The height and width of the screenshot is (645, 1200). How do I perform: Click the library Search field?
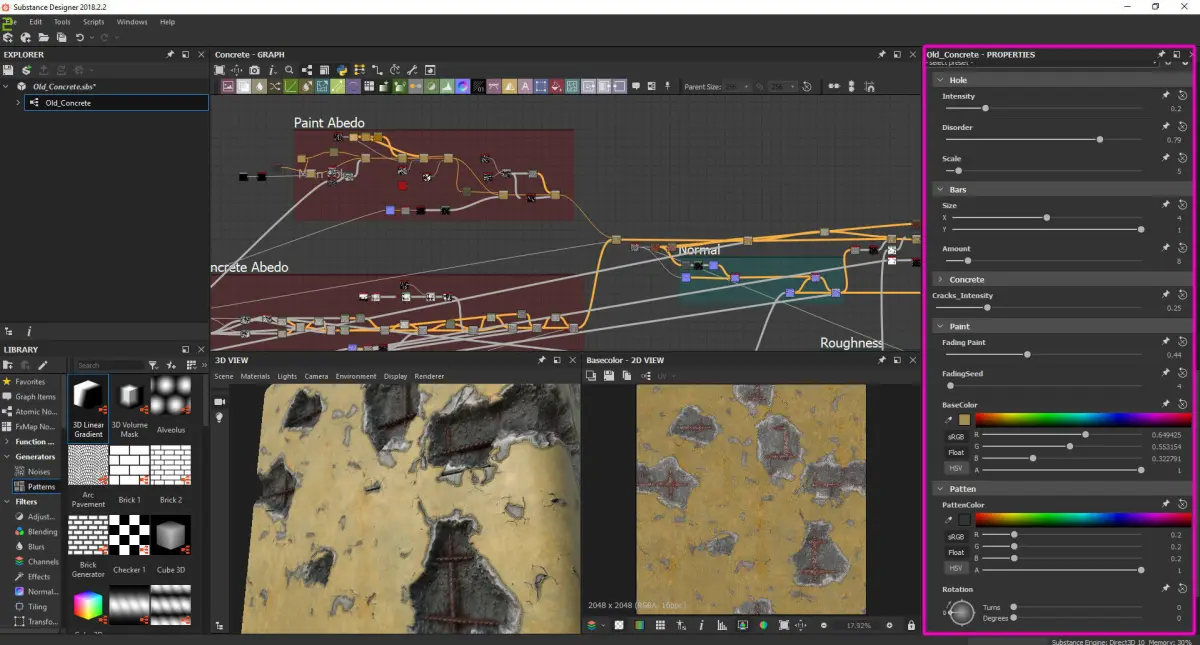[x=109, y=365]
